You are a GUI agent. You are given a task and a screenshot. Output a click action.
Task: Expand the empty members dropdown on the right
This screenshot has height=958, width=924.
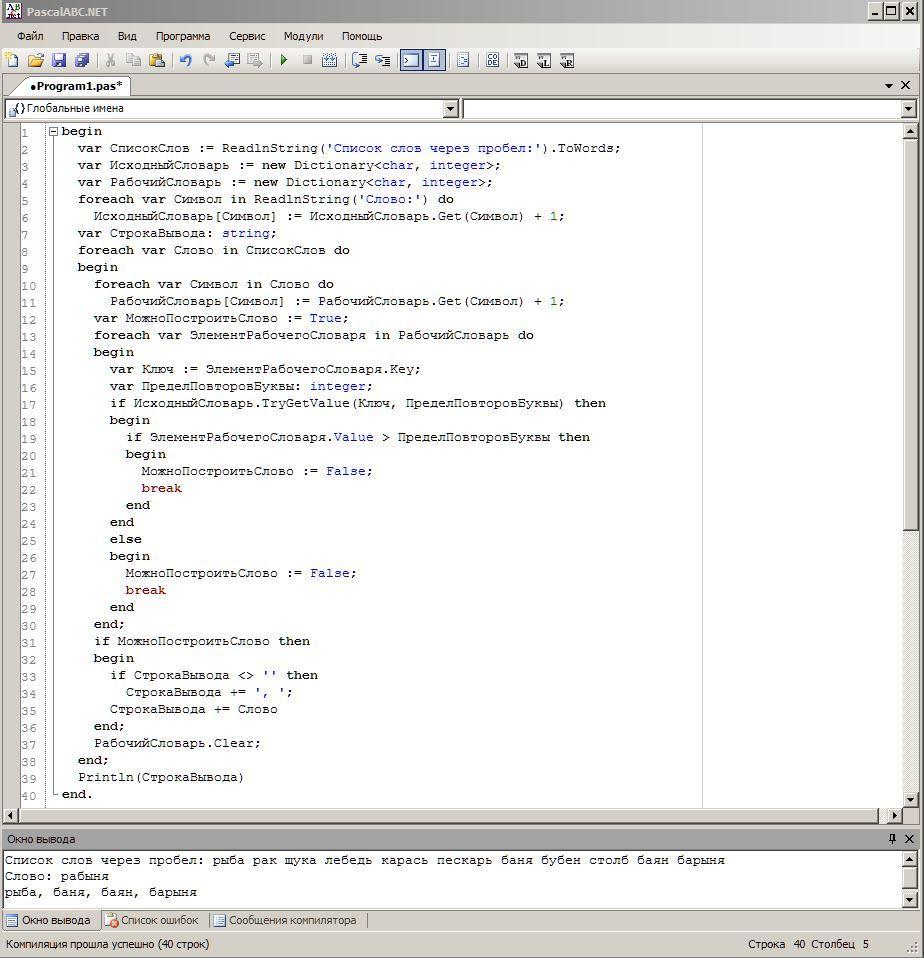[909, 109]
